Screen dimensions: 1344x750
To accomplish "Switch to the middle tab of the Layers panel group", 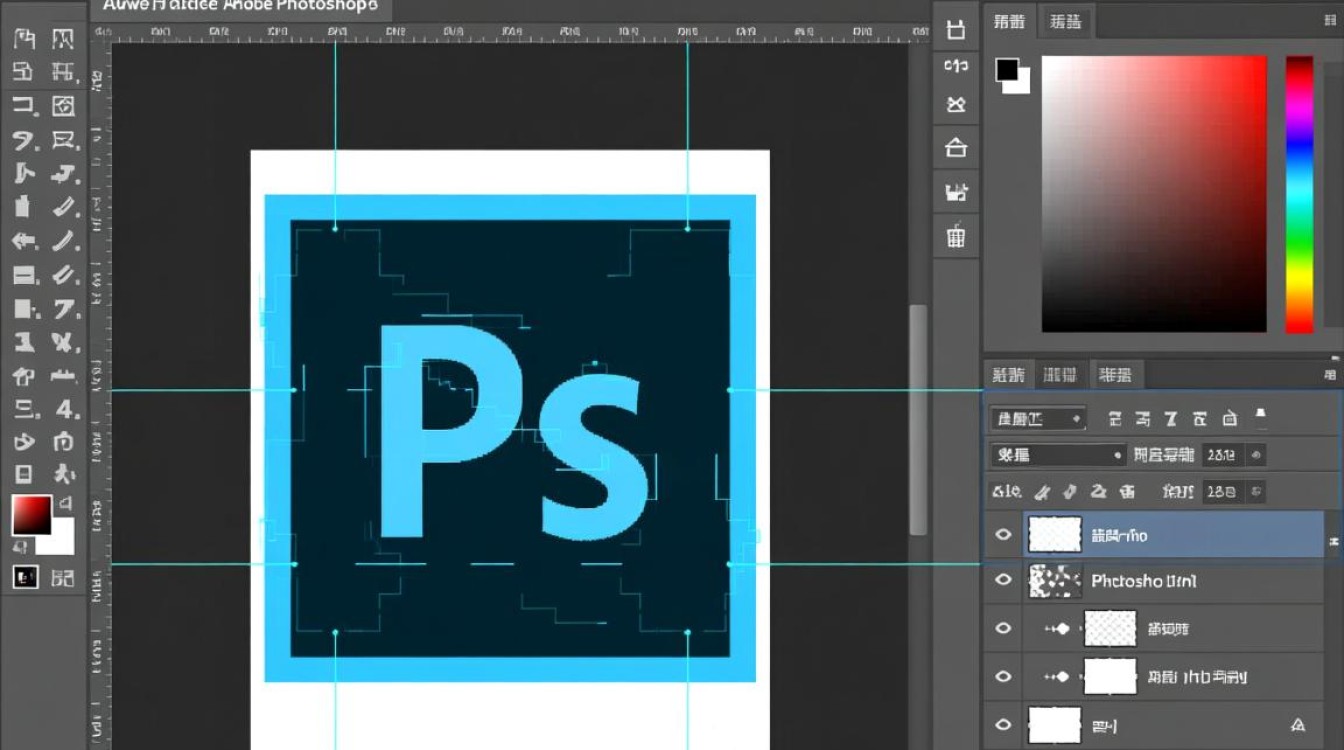I will (x=1060, y=375).
